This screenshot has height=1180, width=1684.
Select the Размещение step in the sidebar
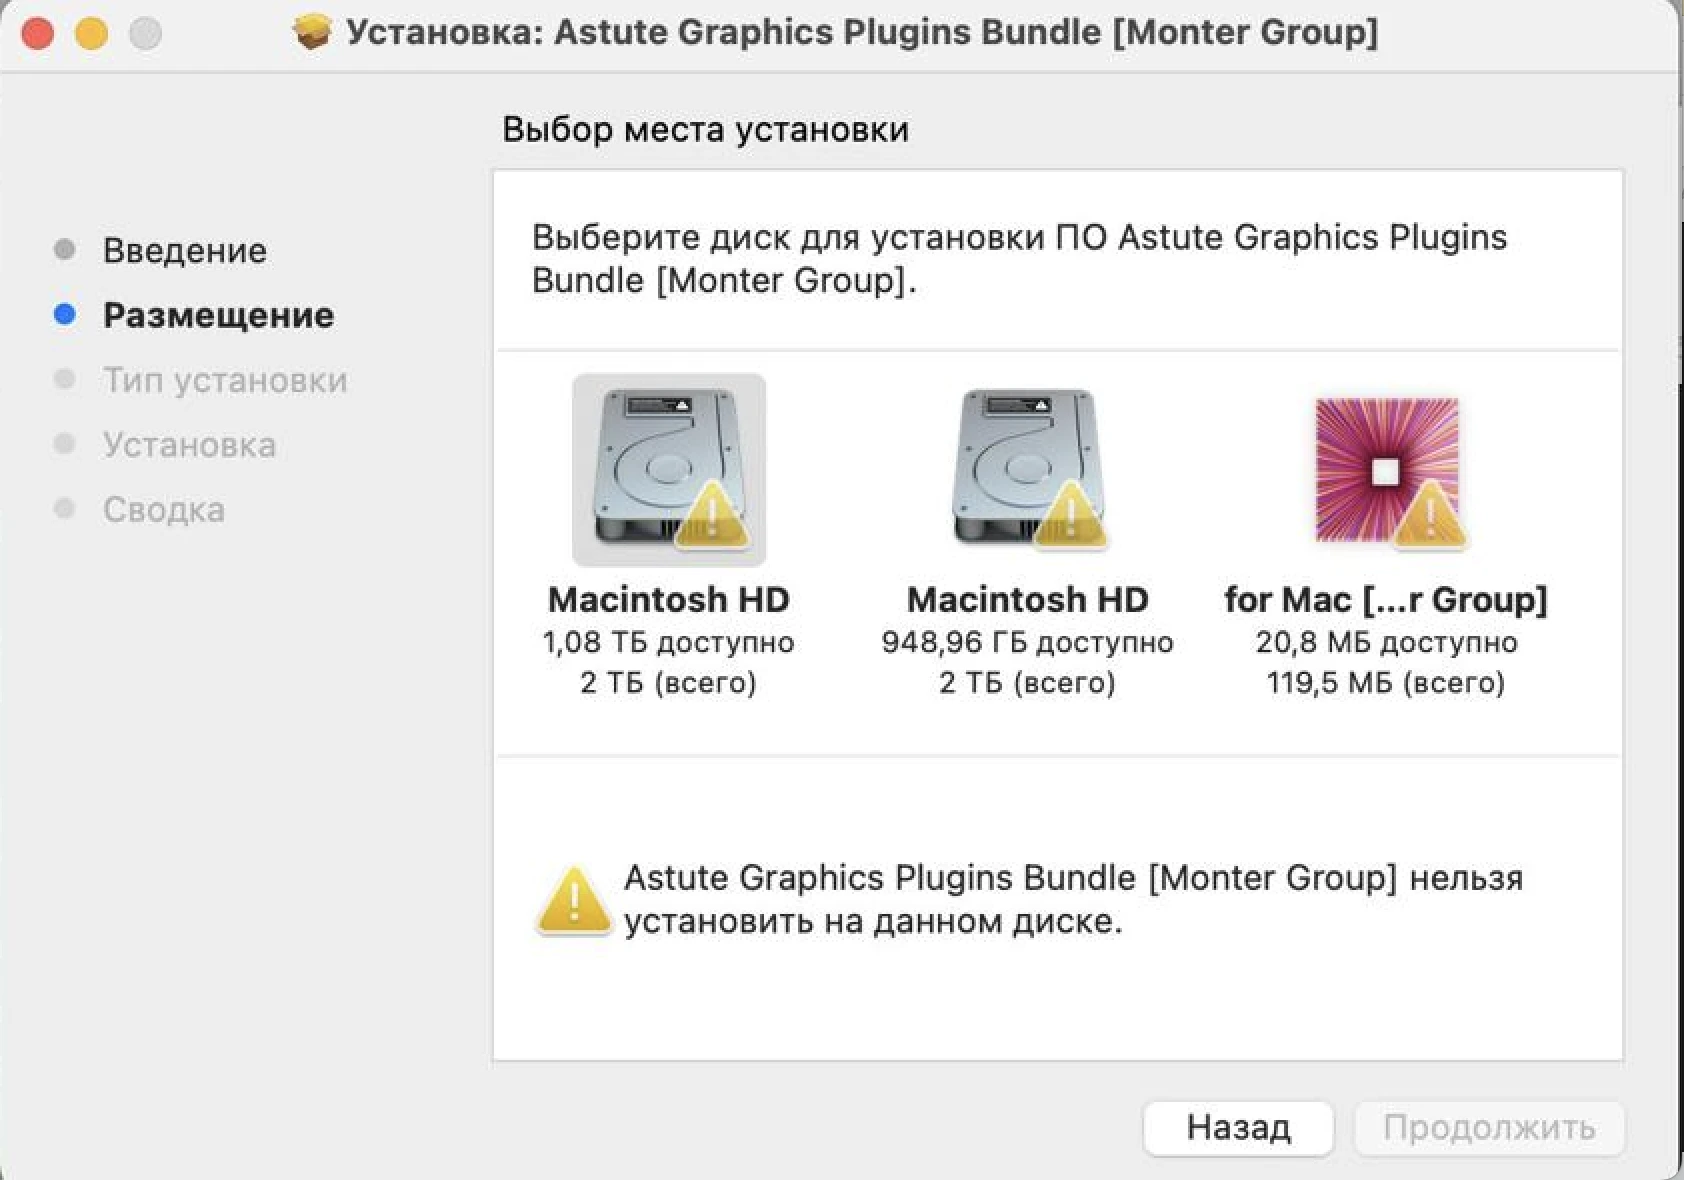tap(219, 315)
